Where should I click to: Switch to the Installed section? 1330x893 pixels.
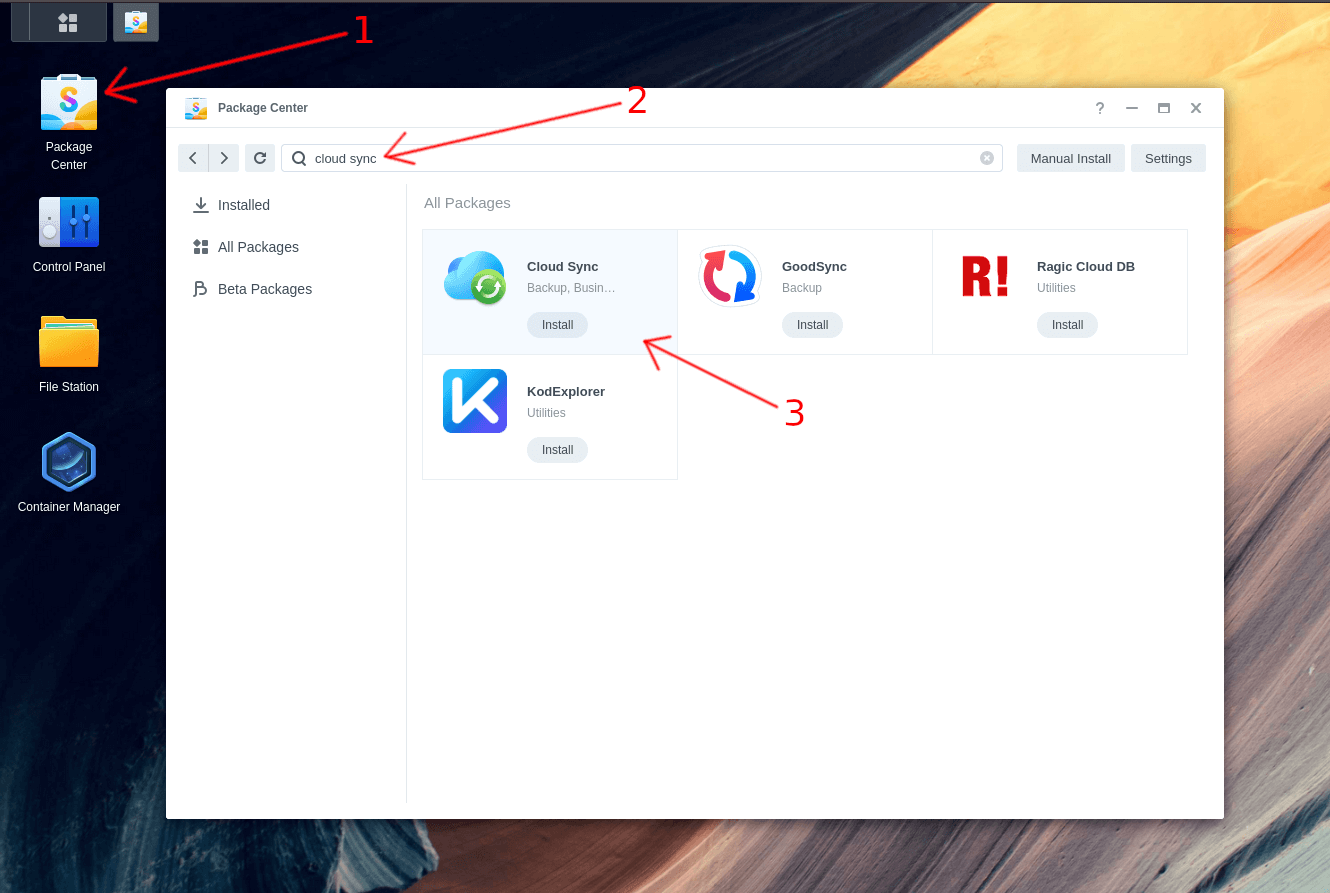click(244, 205)
